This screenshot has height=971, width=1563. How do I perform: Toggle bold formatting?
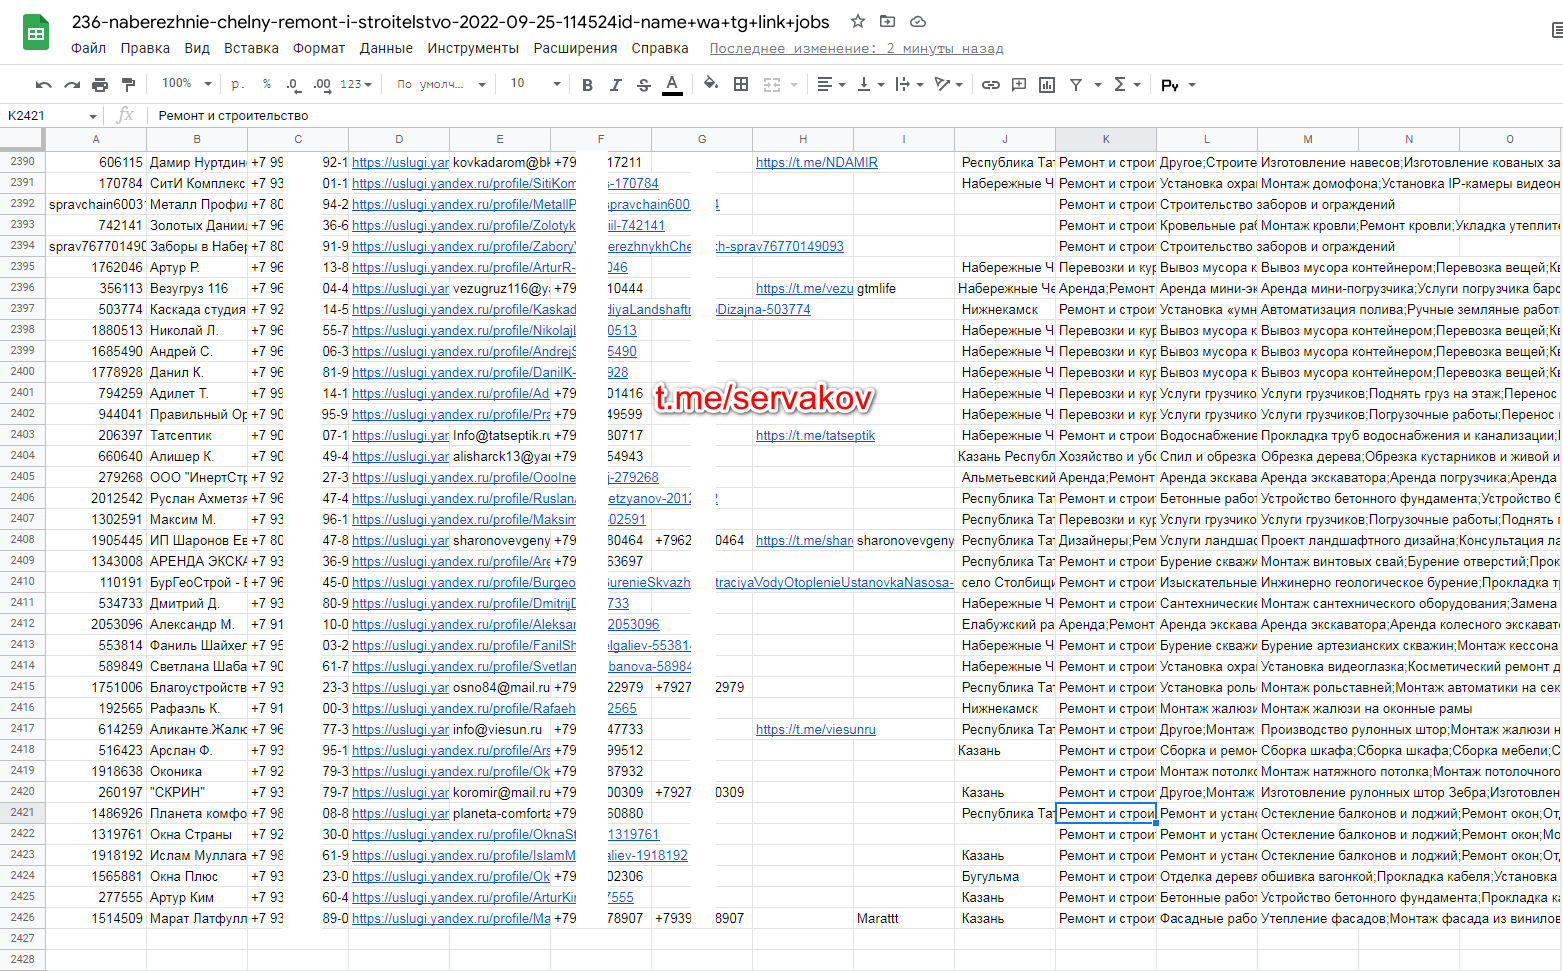click(587, 85)
